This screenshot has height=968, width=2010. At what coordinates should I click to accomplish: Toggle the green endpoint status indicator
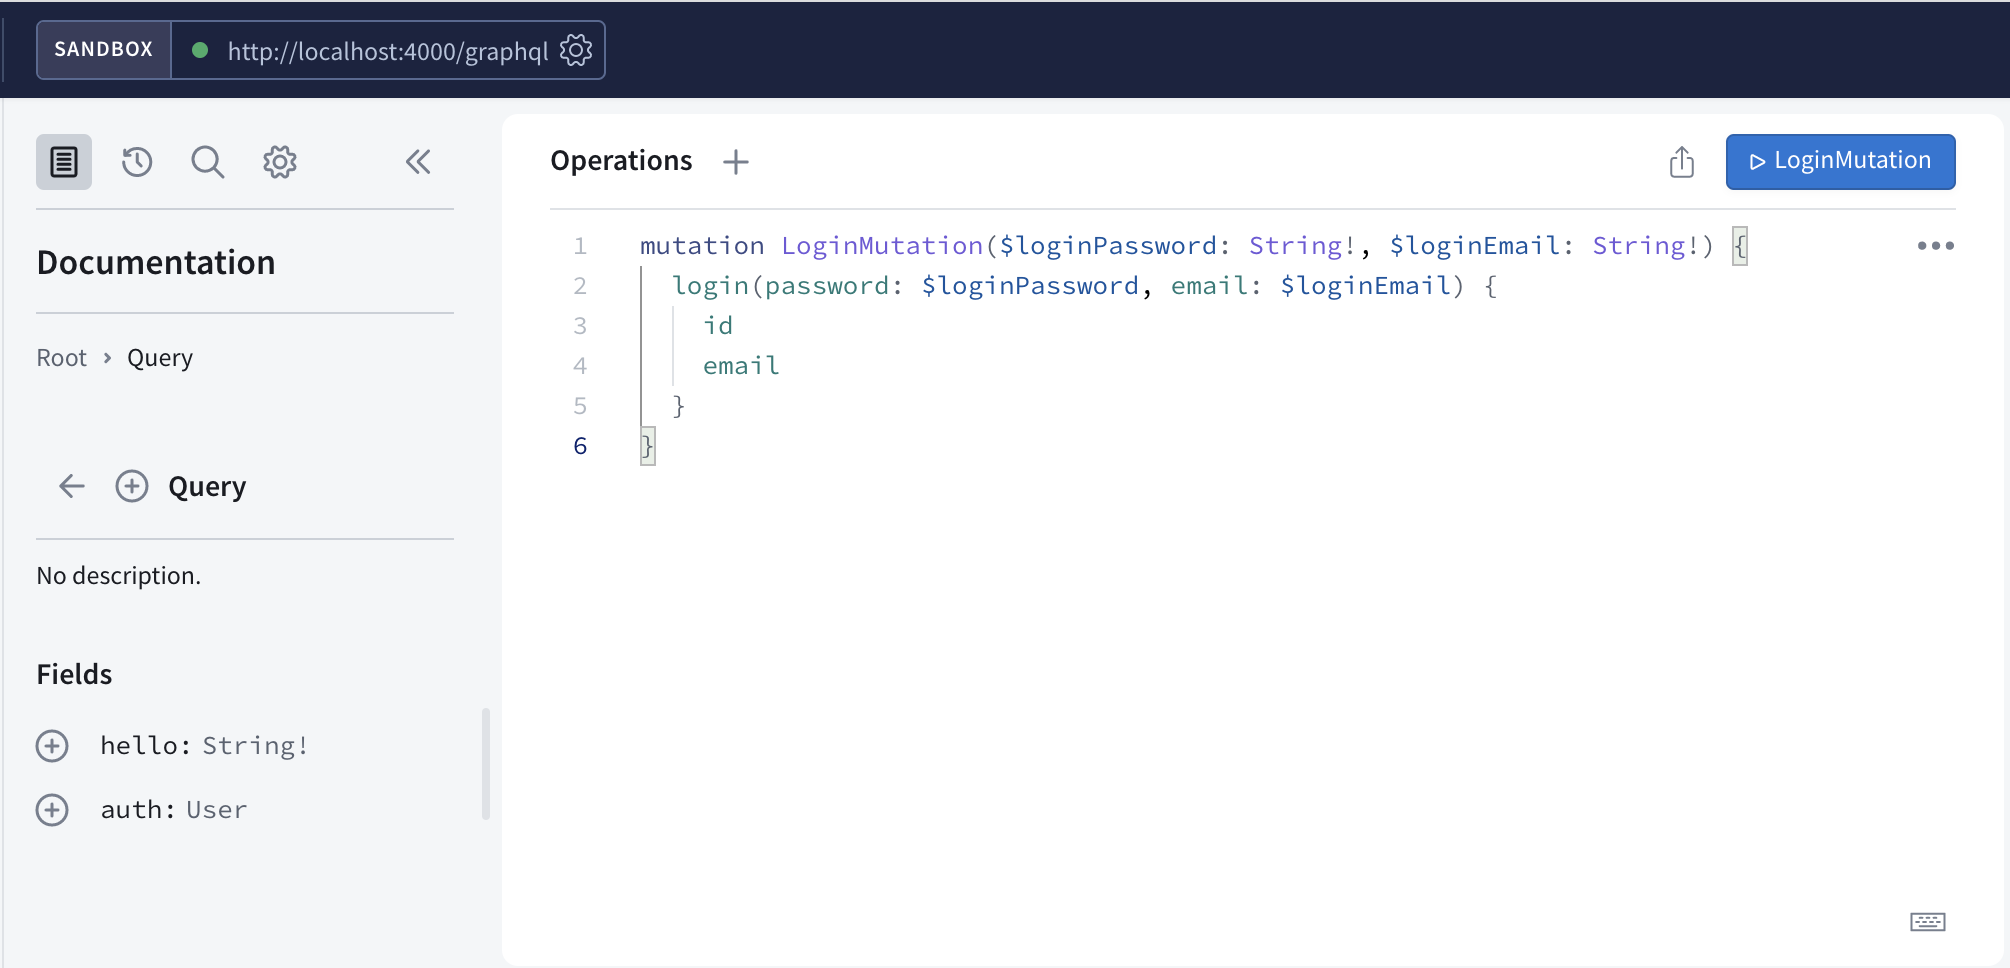200,50
